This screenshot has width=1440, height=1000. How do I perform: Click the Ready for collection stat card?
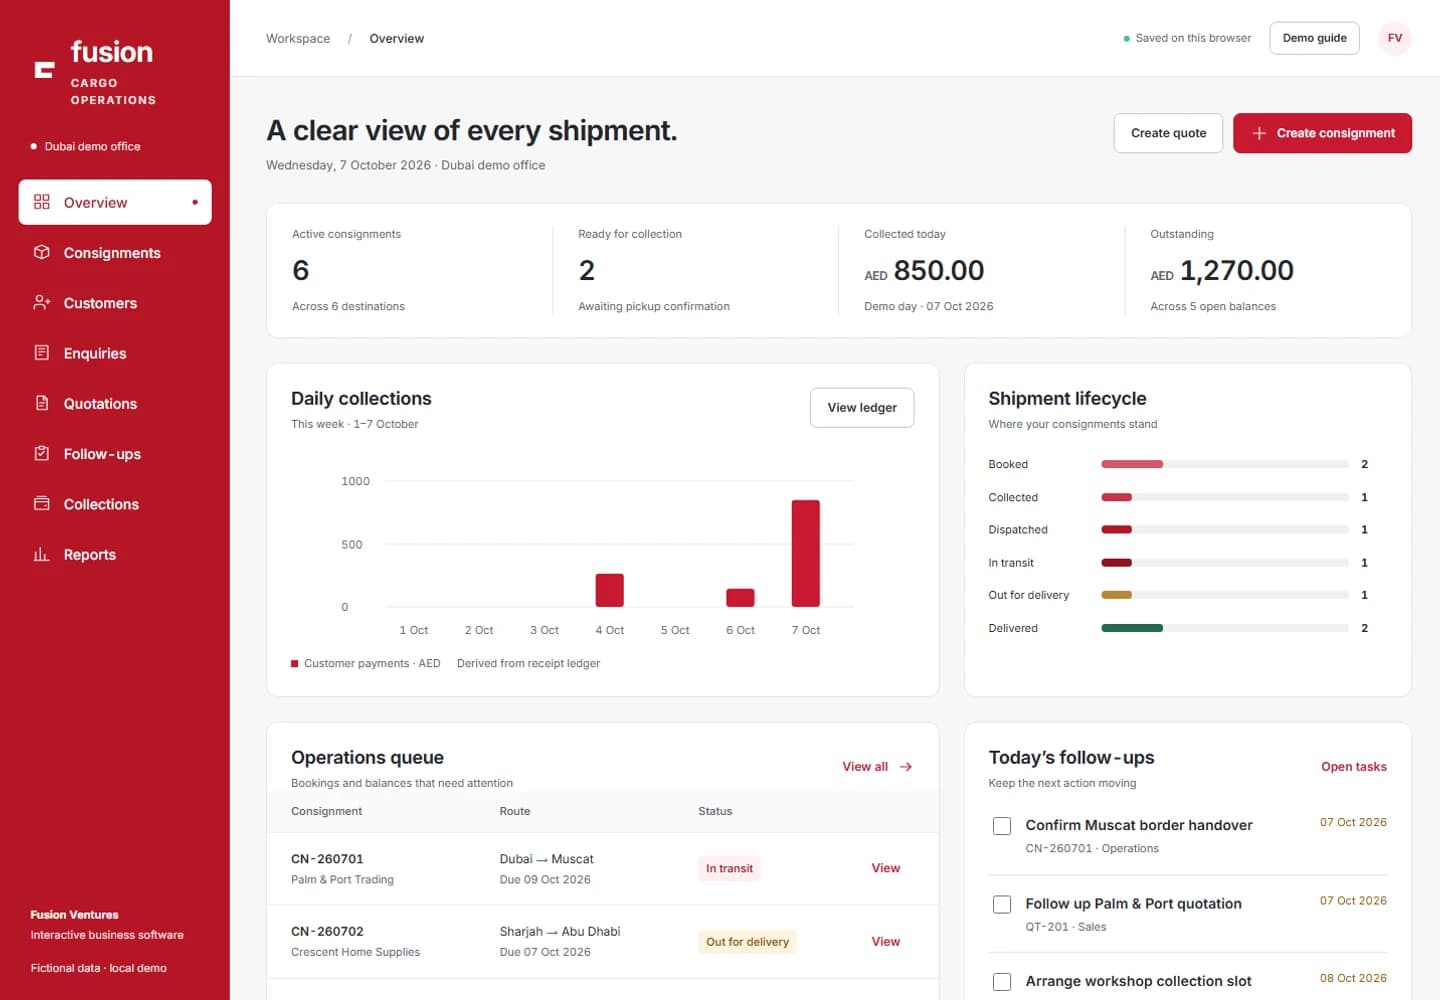point(695,270)
